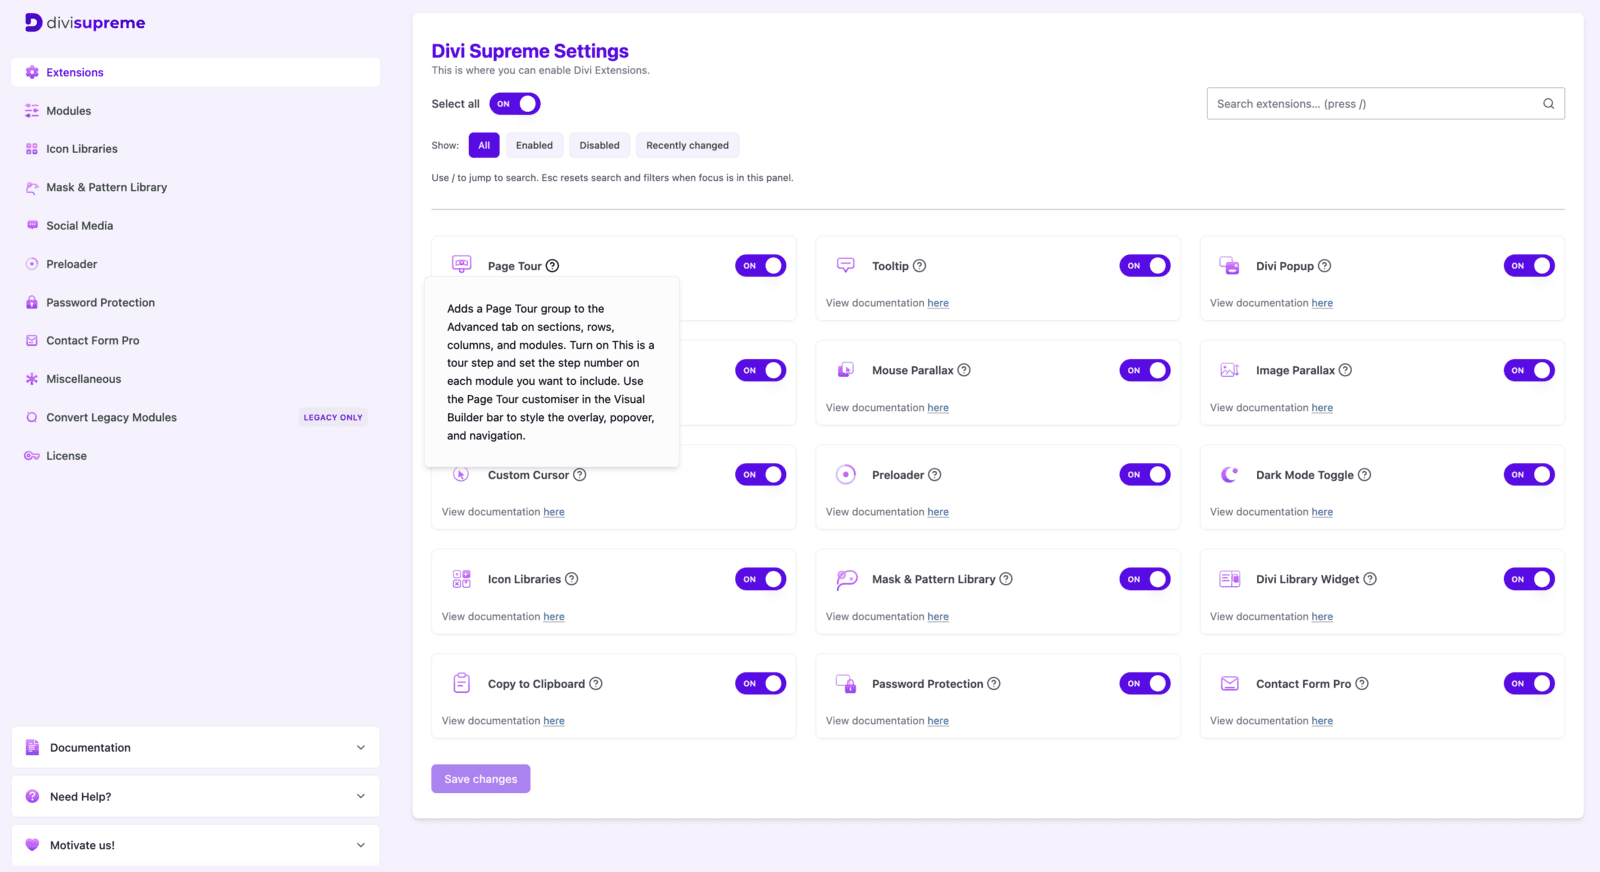
Task: Click the Page Tour help icon
Action: click(x=552, y=266)
